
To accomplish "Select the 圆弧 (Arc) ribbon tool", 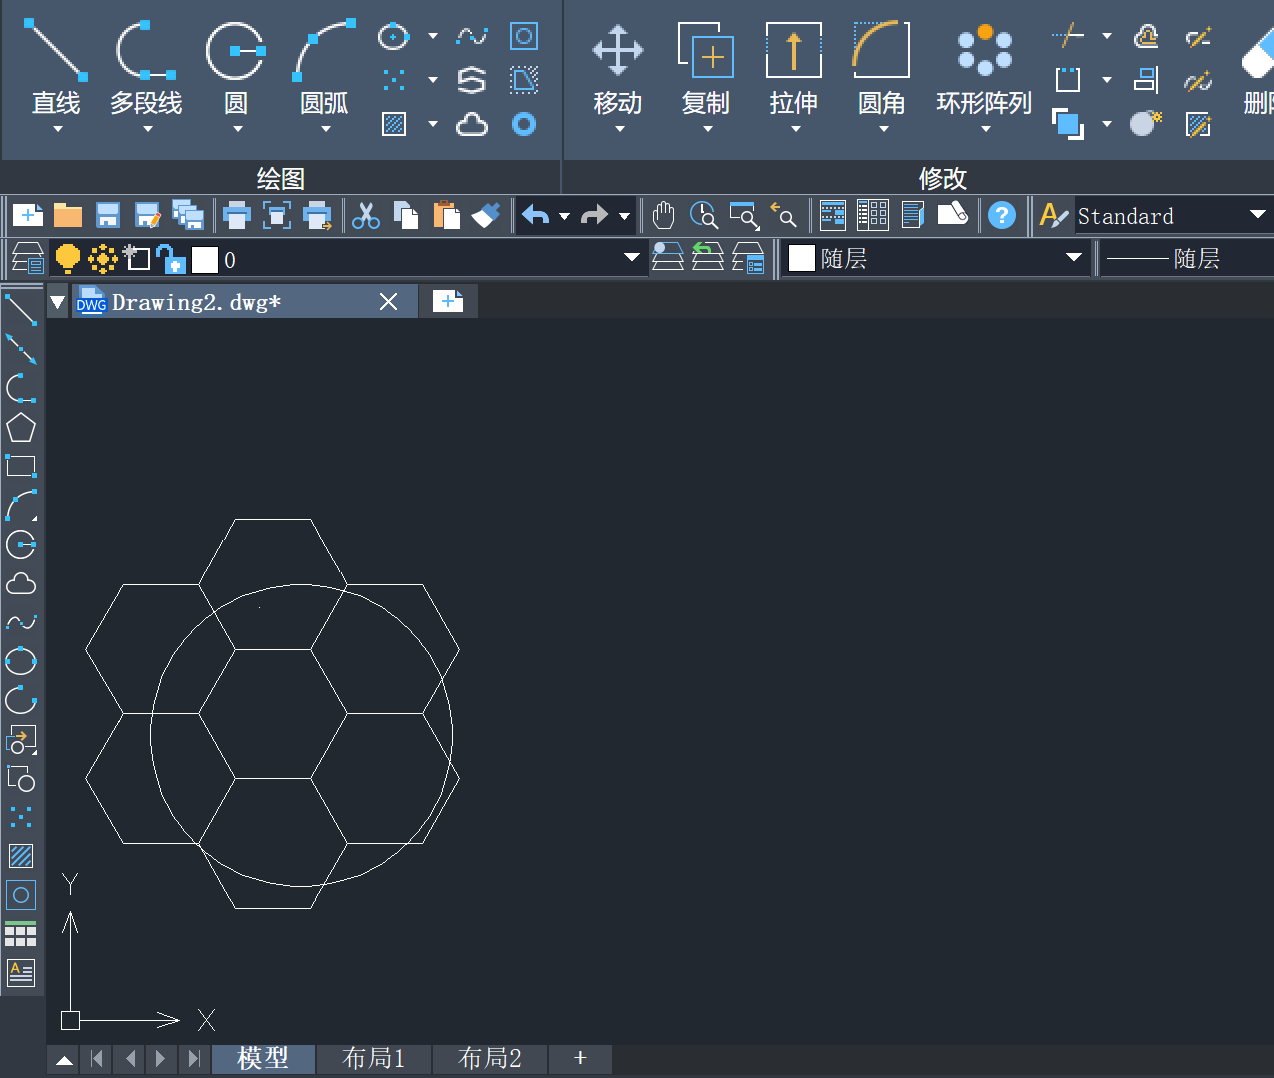I will click(324, 68).
